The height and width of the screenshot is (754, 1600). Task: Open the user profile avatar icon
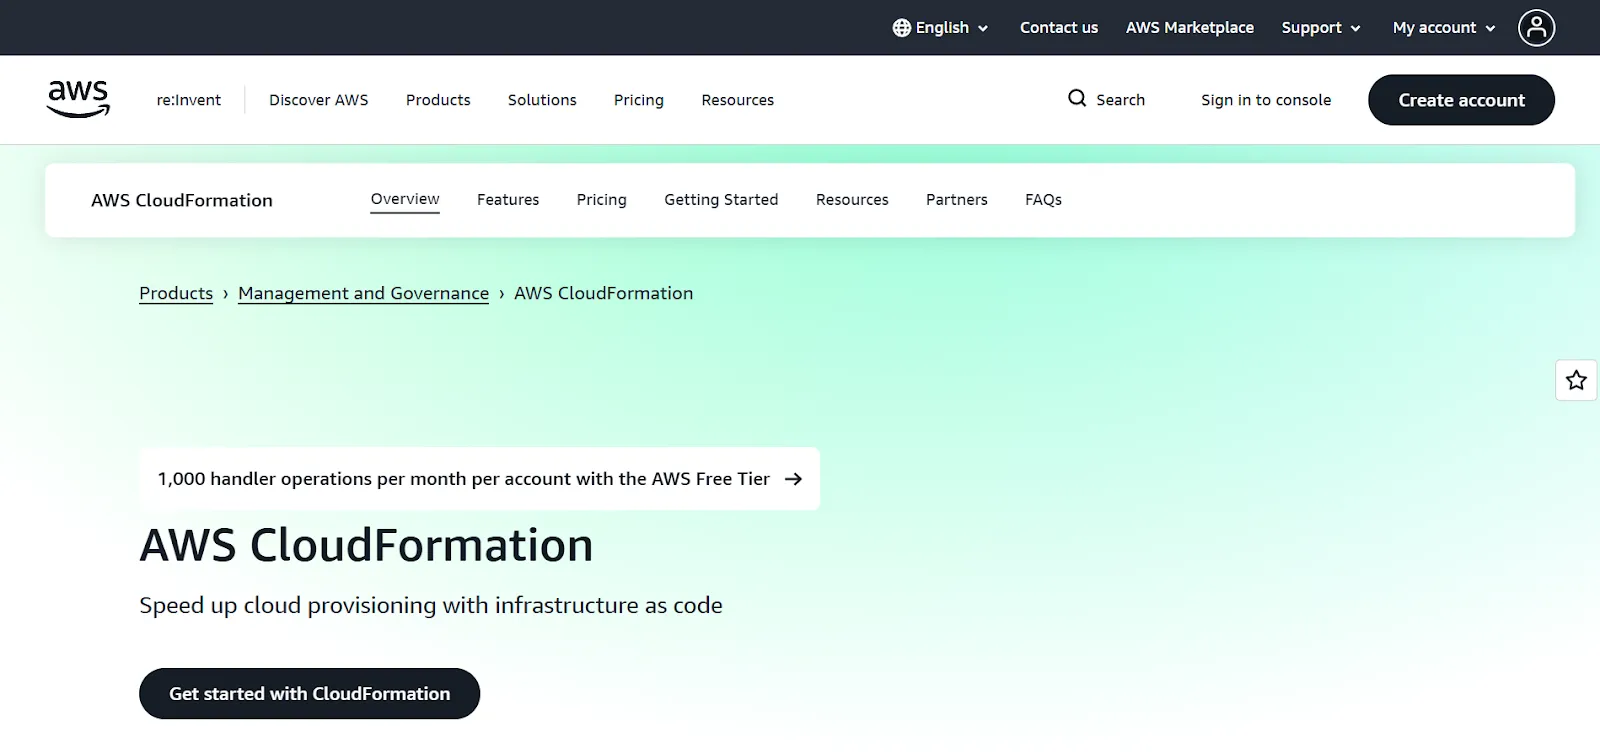click(1536, 28)
